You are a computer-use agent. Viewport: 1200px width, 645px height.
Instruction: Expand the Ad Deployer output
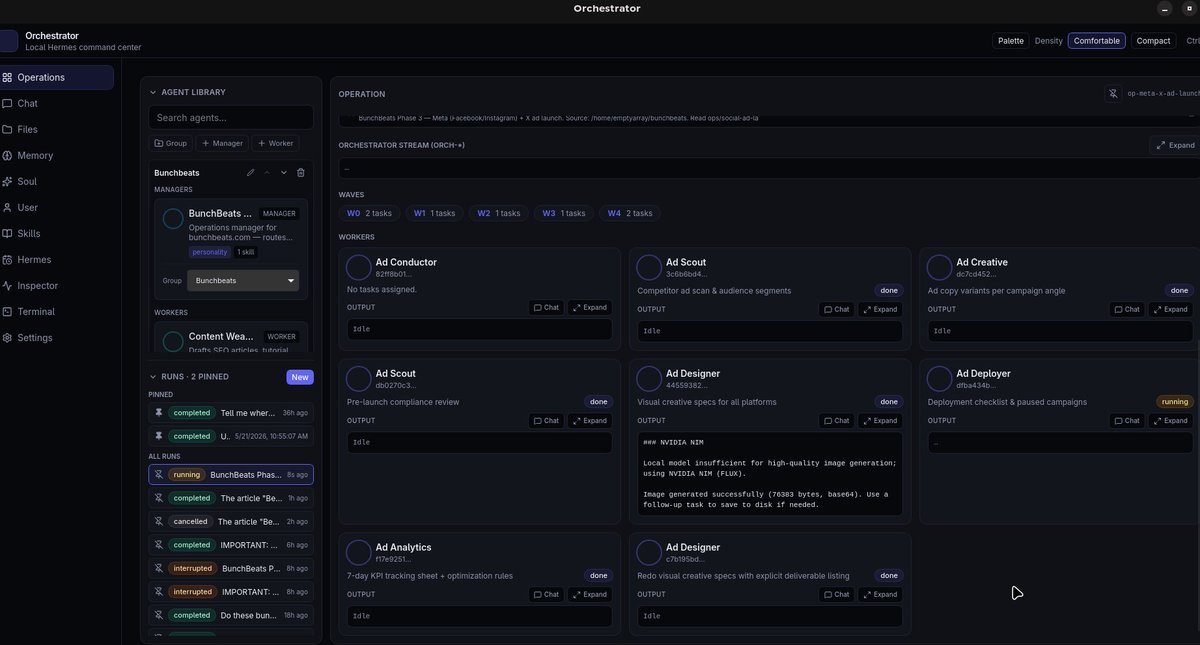coord(1170,420)
